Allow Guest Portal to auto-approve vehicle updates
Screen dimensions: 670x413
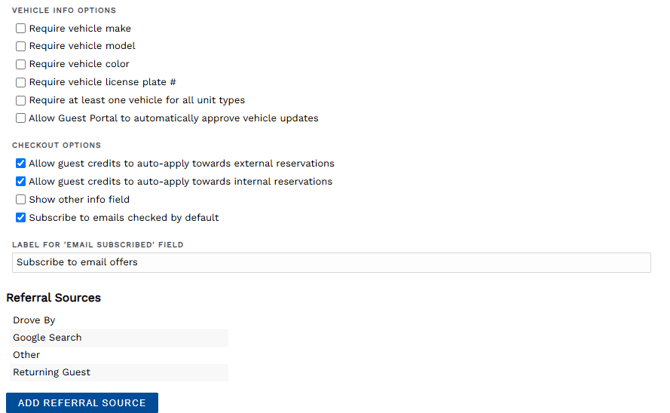21,118
